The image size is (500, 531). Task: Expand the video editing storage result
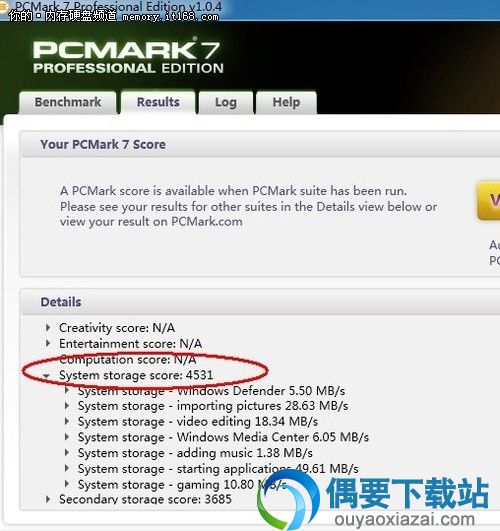[x=67, y=421]
